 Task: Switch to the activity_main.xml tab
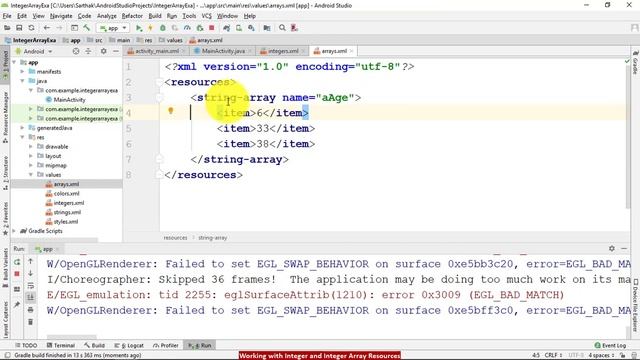coord(157,51)
